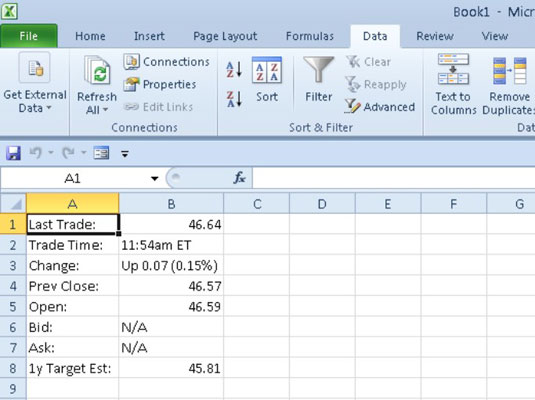Open the Undo history dropdown arrow
The width and height of the screenshot is (535, 400).
tap(51, 153)
